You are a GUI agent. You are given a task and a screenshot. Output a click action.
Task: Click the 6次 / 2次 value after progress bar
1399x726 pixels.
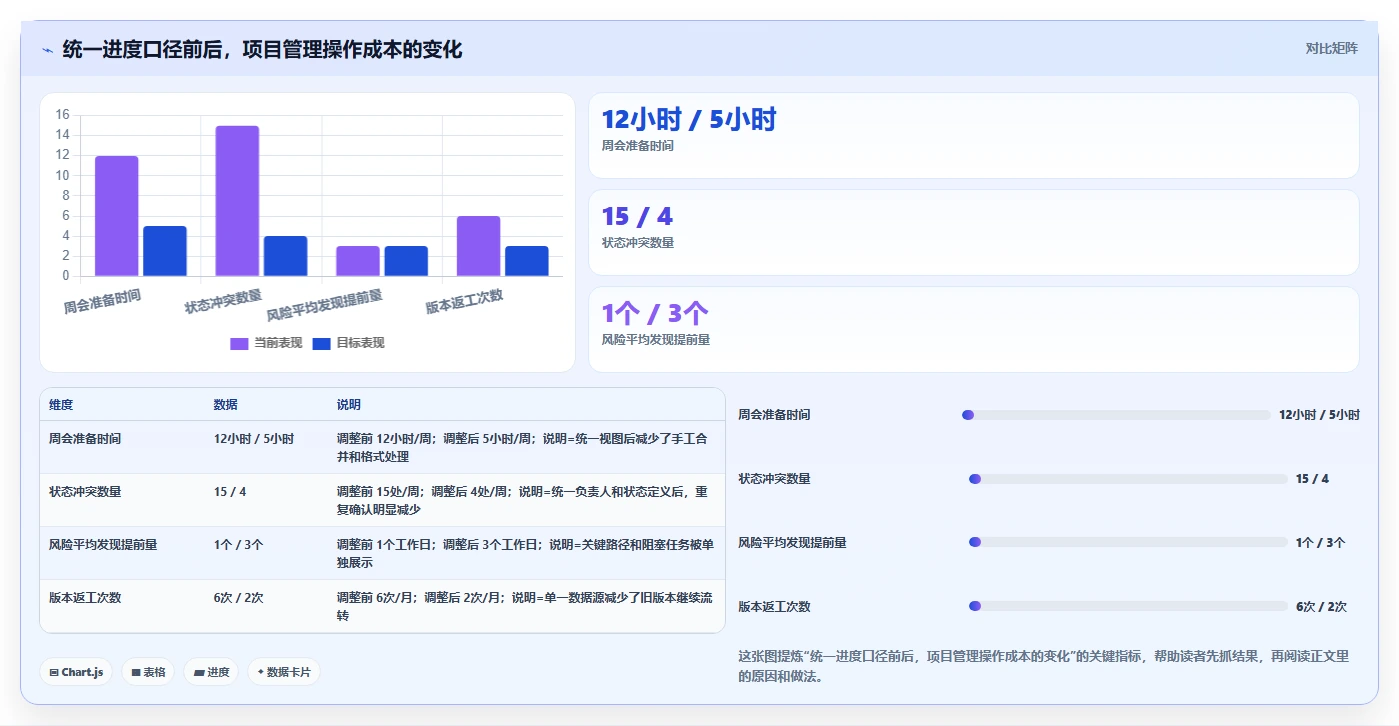point(1321,607)
